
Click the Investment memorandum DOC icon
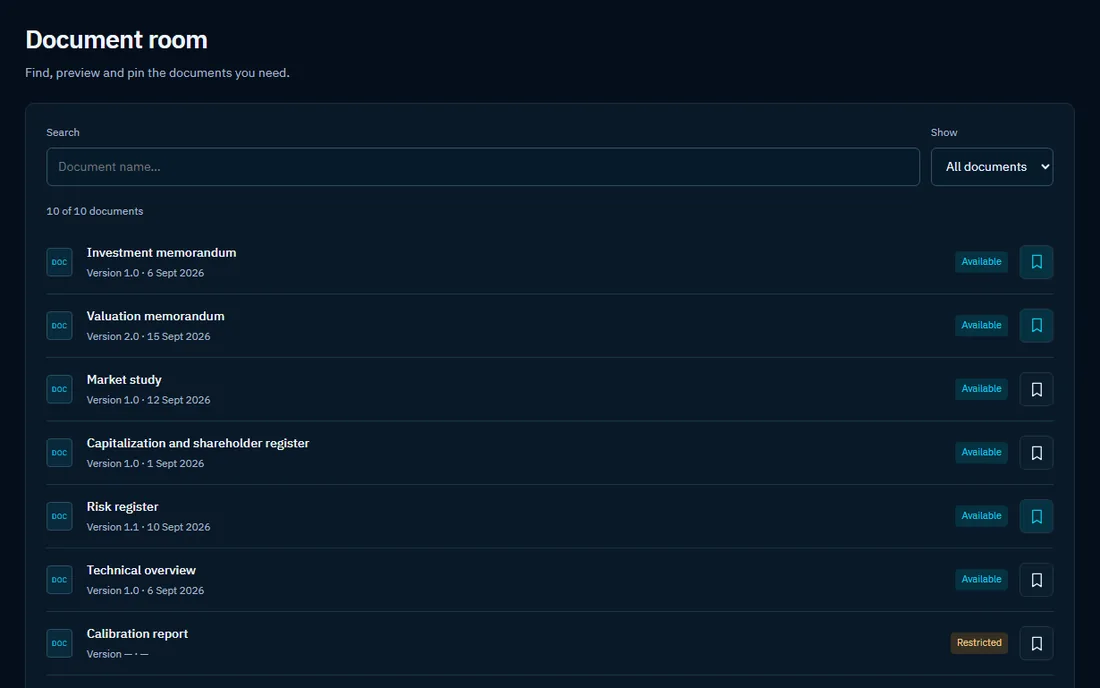coord(60,262)
